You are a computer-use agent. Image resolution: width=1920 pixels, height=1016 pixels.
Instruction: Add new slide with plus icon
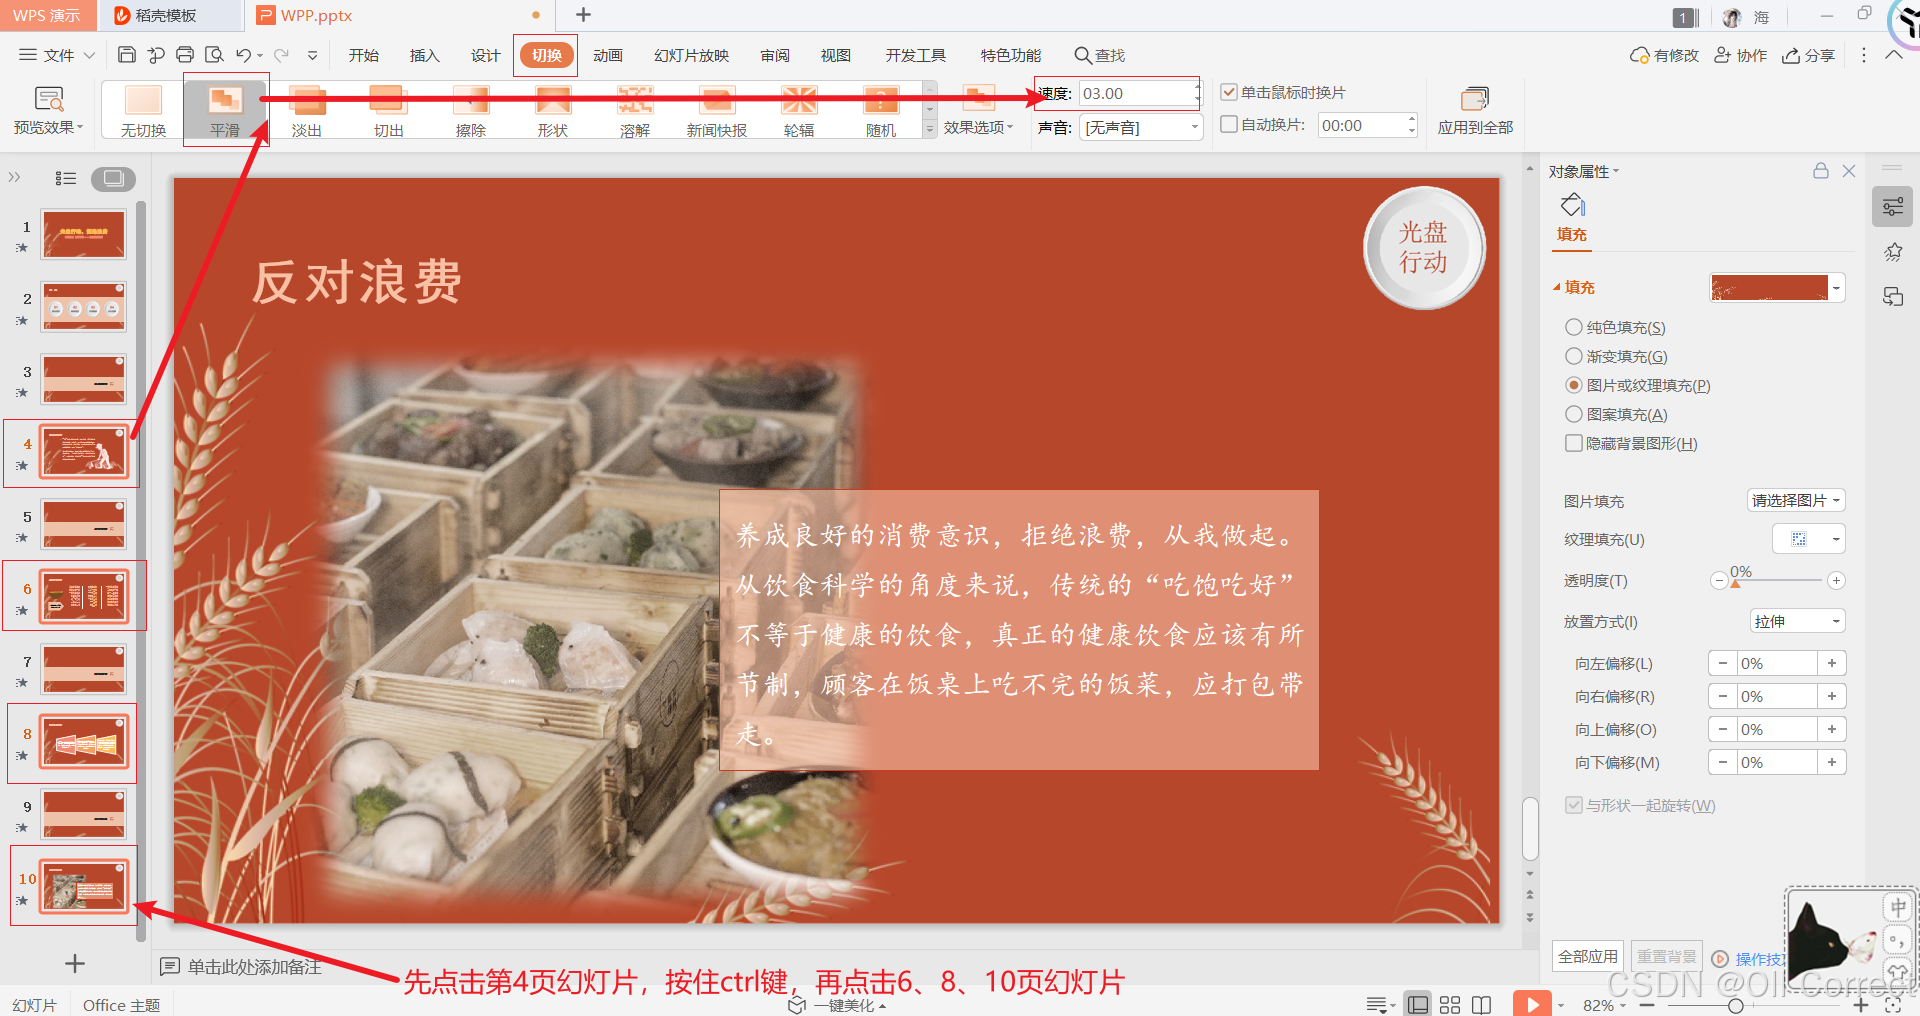75,963
